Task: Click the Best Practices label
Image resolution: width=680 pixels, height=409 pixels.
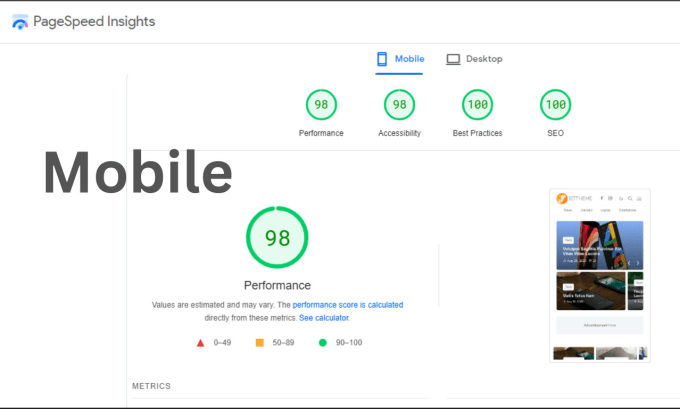Action: coord(477,133)
